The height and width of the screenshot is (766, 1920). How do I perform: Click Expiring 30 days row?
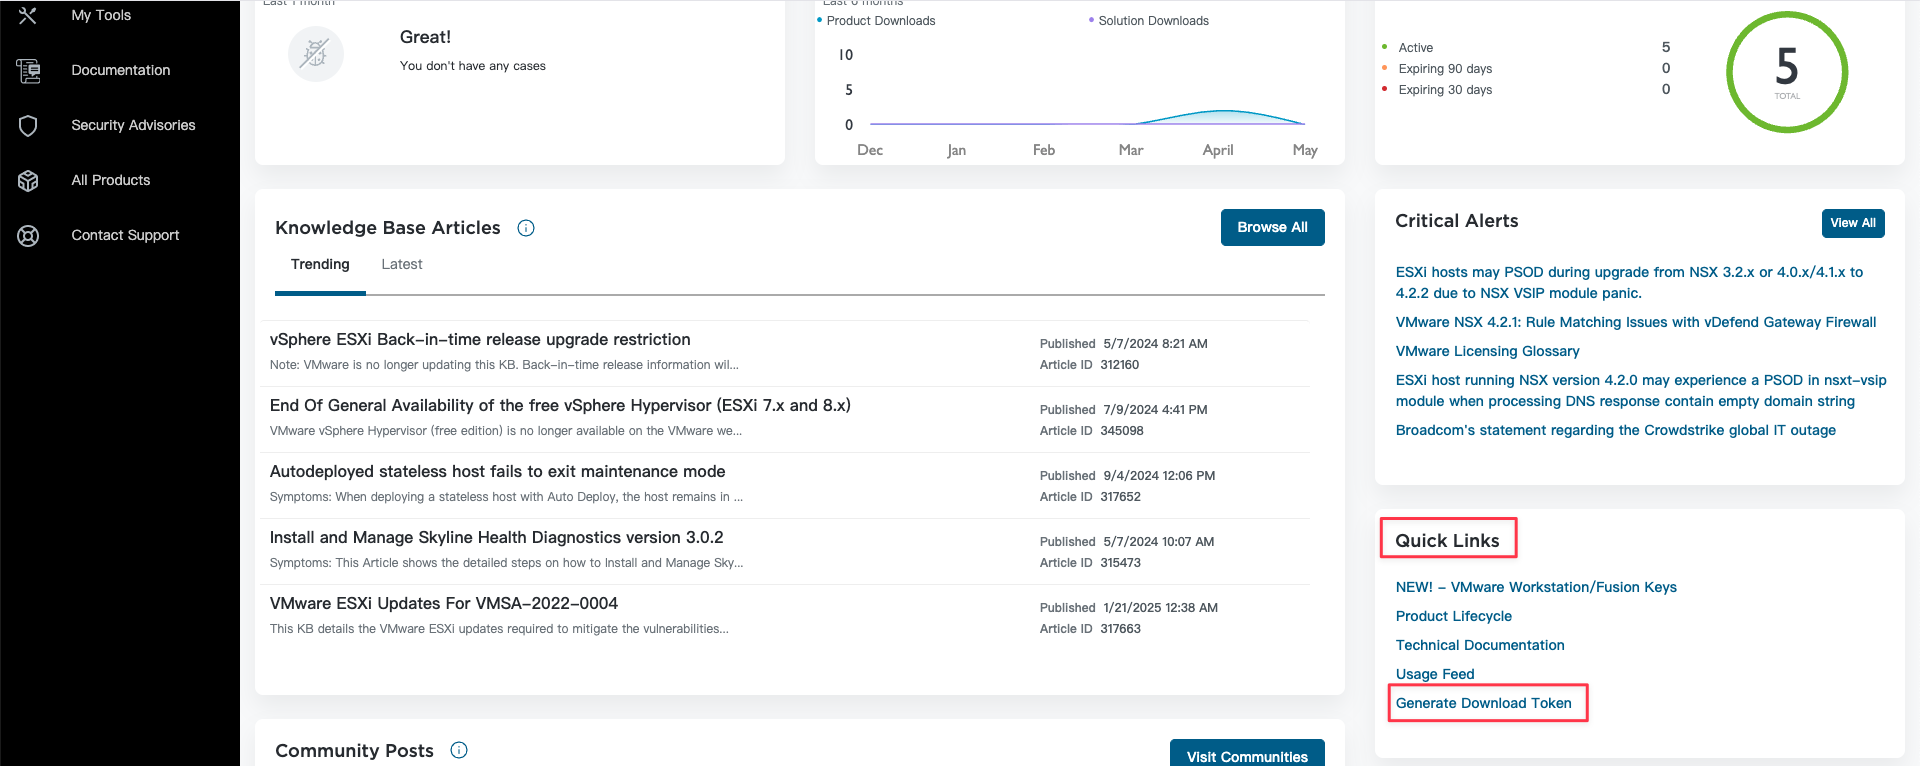pyautogui.click(x=1526, y=89)
